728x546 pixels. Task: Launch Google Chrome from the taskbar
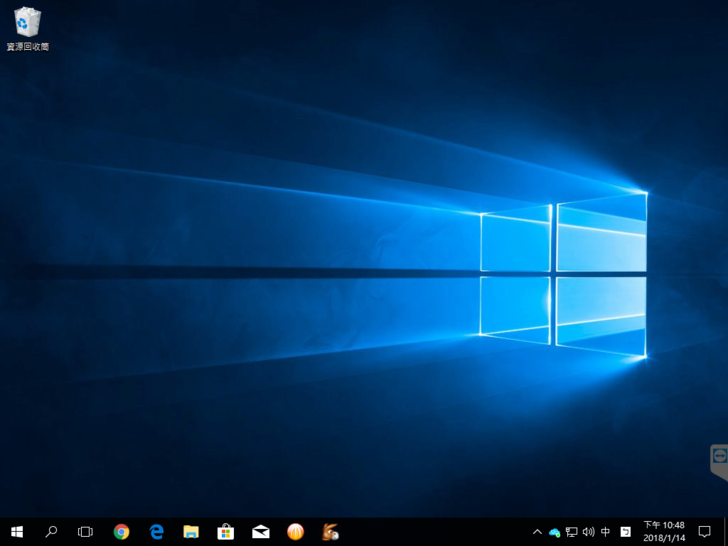tap(121, 532)
